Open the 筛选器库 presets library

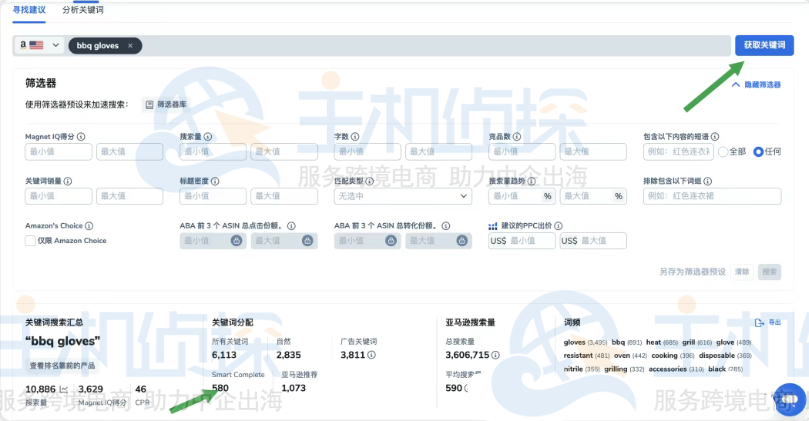[x=166, y=105]
